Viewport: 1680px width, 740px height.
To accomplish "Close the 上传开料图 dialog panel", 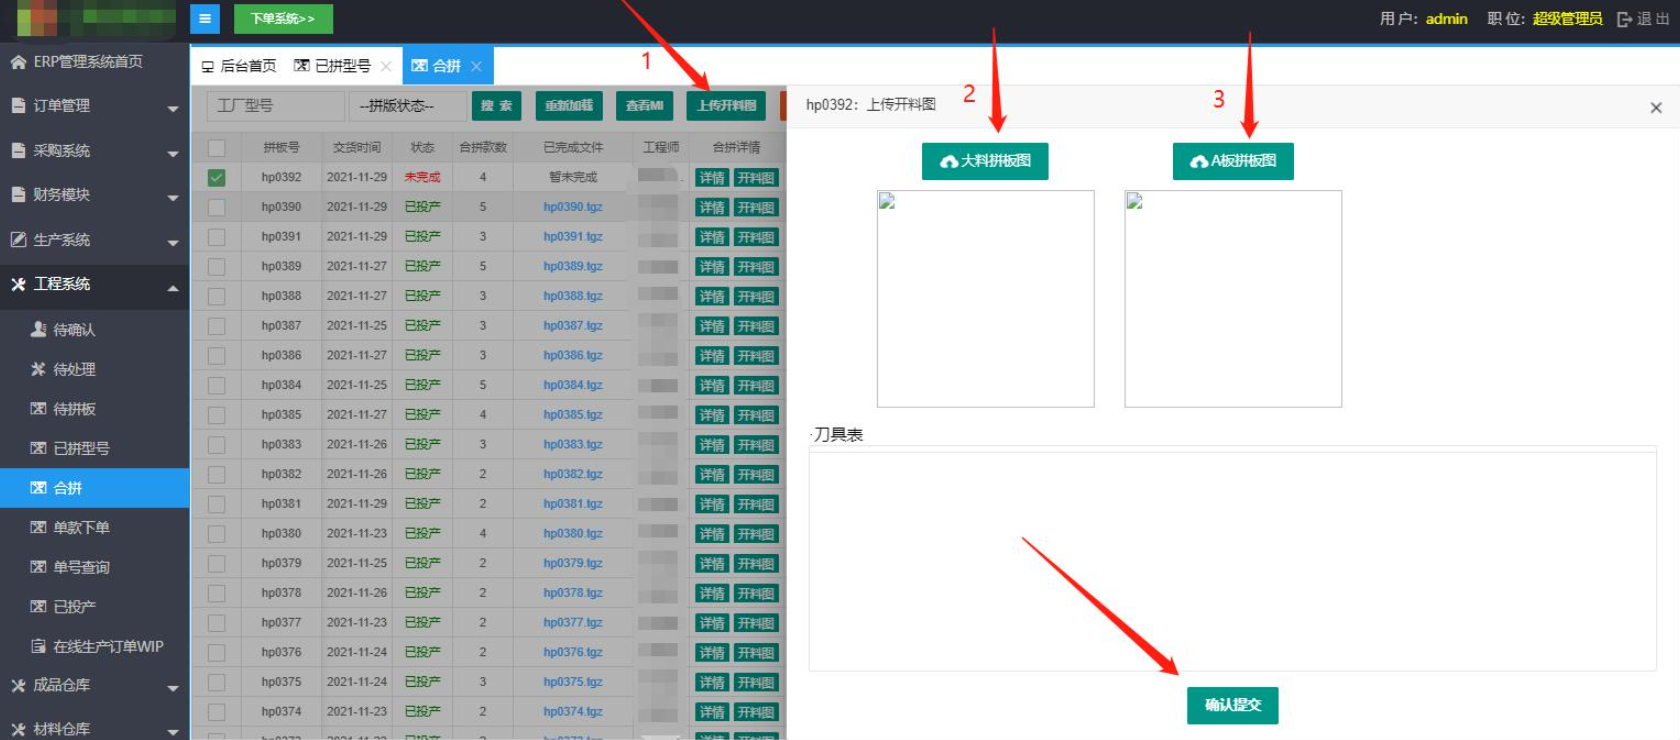I will click(1656, 107).
